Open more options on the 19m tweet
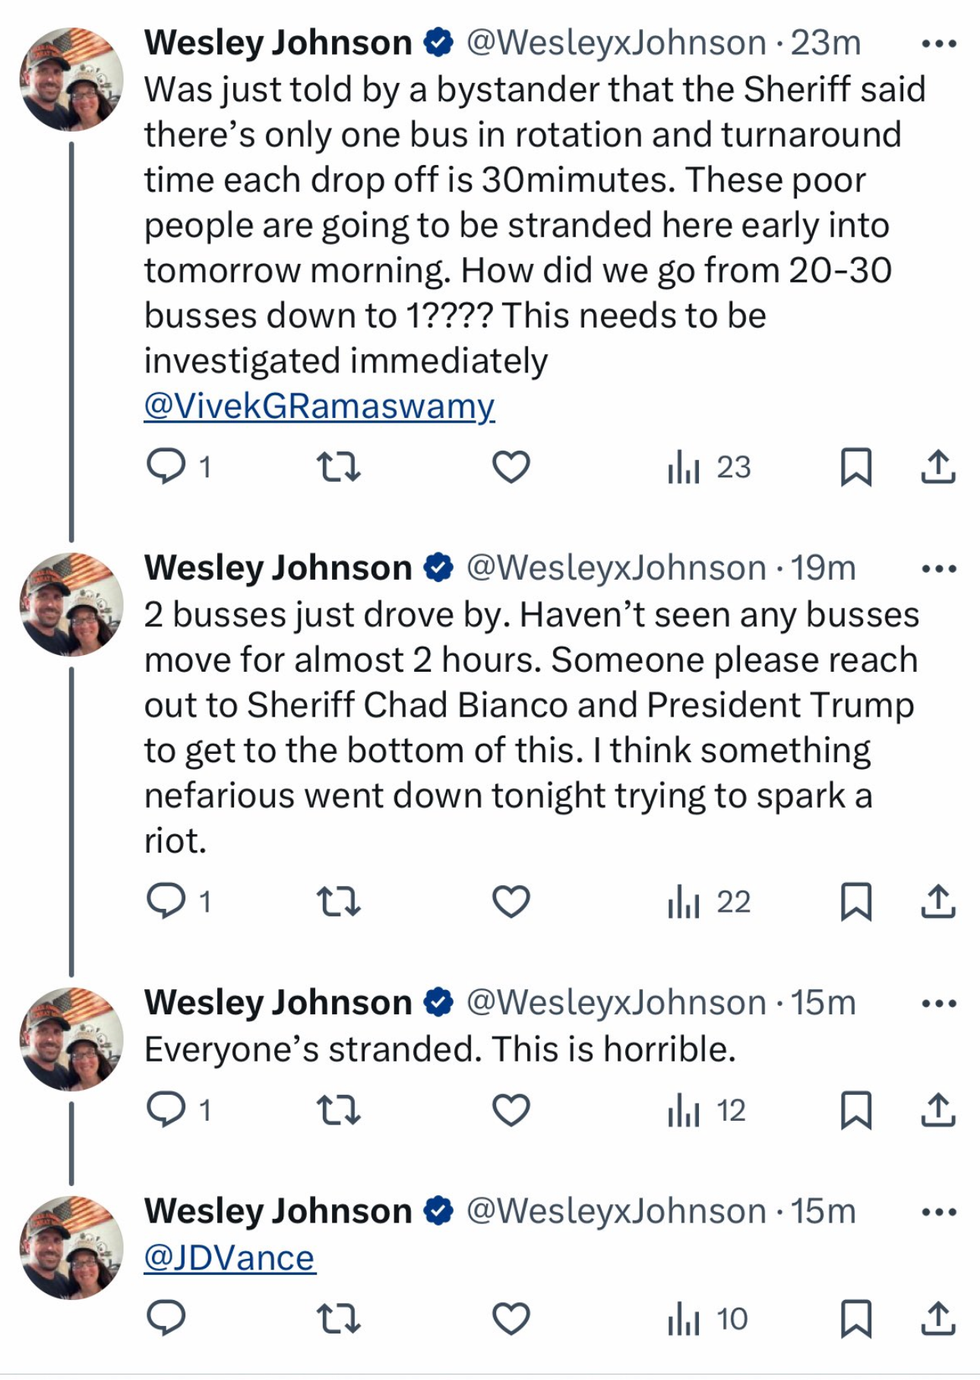This screenshot has height=1380, width=980. (x=938, y=569)
